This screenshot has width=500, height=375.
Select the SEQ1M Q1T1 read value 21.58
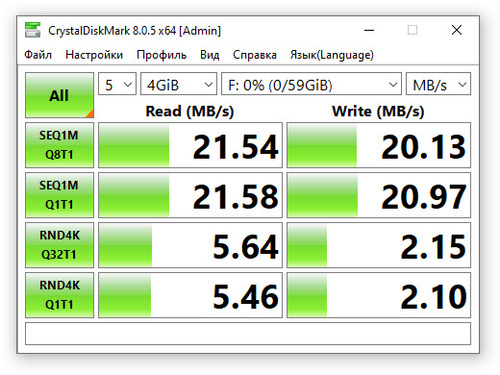coord(190,195)
